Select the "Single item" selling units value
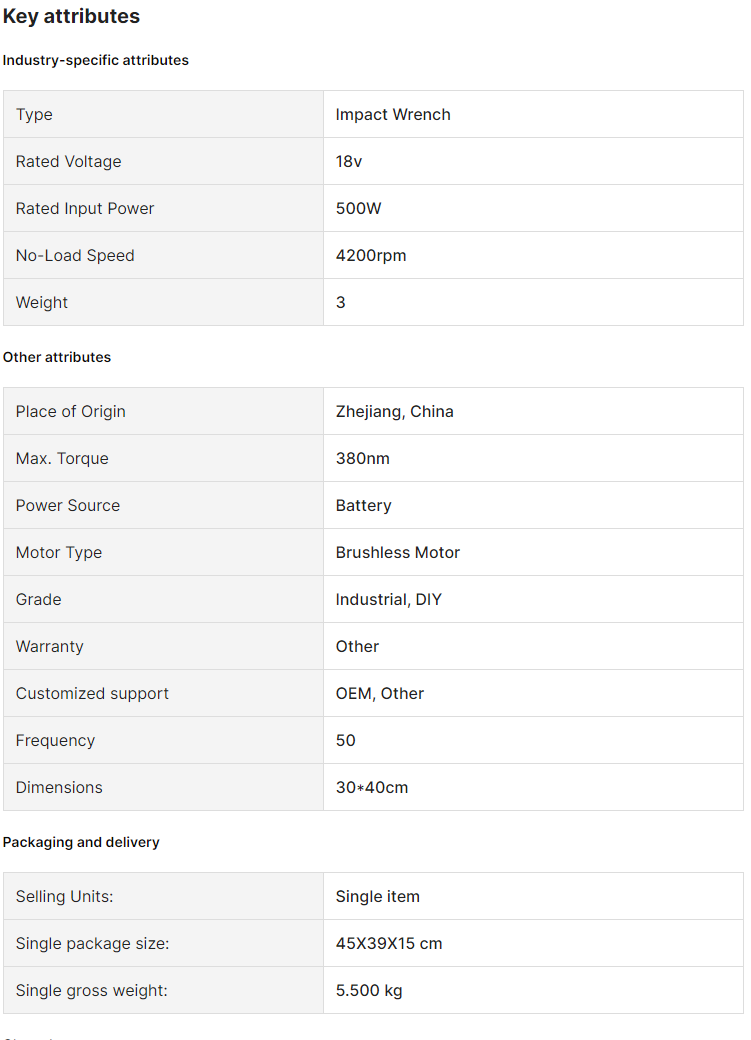Screen dimensions: 751x1040 point(378,896)
